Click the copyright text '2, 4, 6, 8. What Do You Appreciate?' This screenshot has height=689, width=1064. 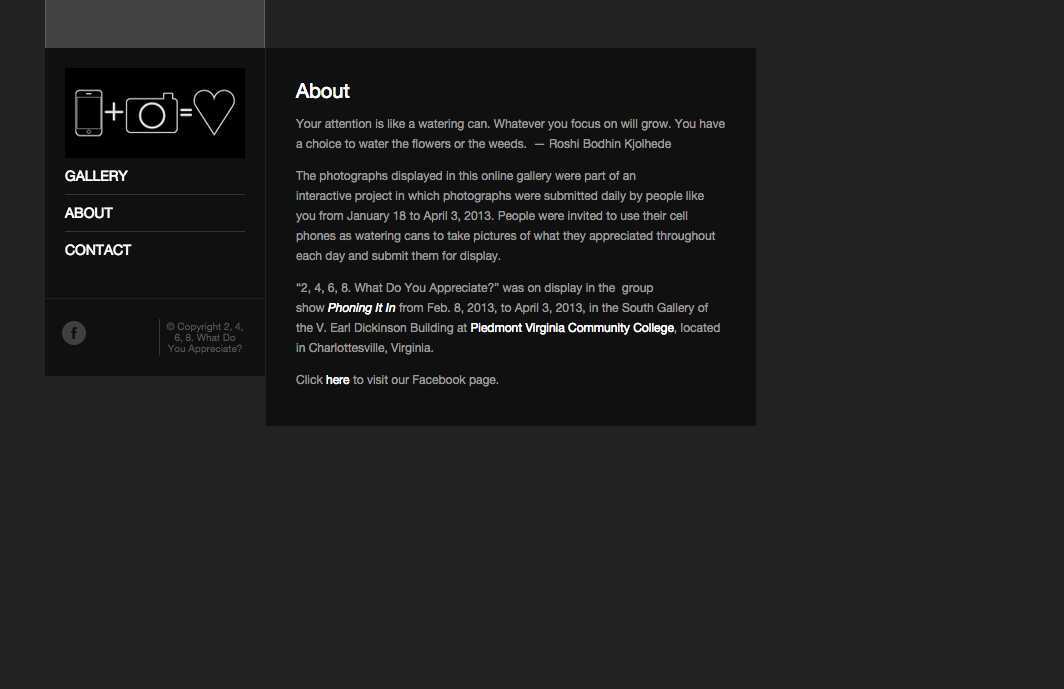[205, 337]
